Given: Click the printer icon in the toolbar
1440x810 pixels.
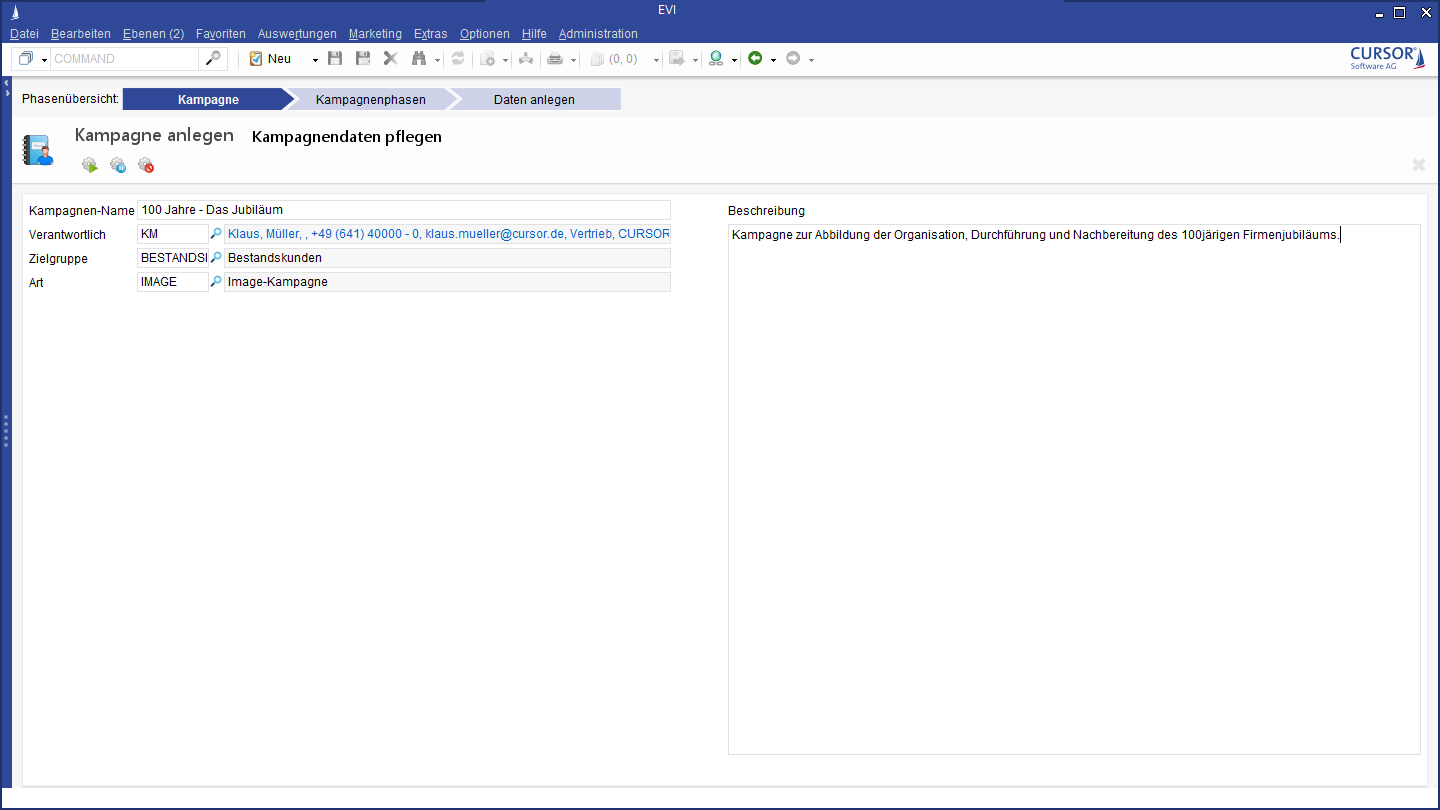Looking at the screenshot, I should tap(555, 59).
